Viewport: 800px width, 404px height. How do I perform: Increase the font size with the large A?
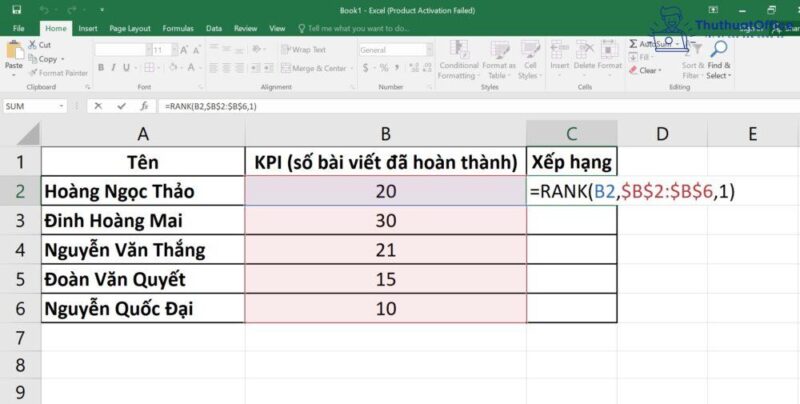pyautogui.click(x=184, y=50)
